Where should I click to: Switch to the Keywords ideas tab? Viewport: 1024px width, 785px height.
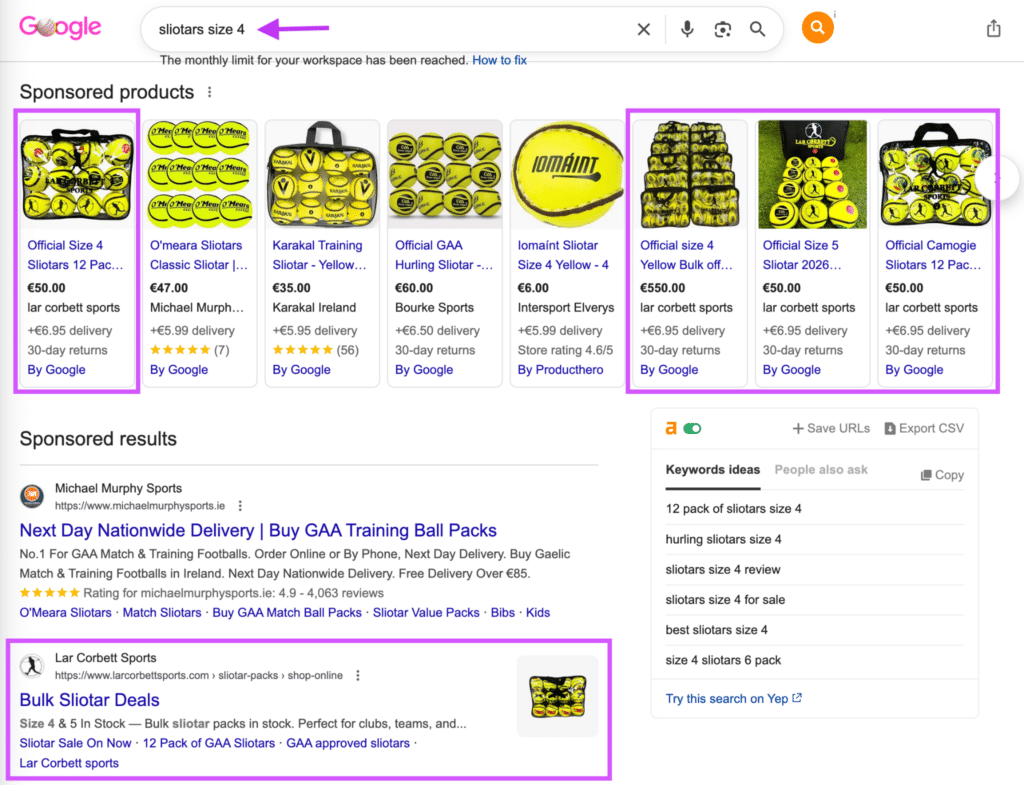coord(712,470)
